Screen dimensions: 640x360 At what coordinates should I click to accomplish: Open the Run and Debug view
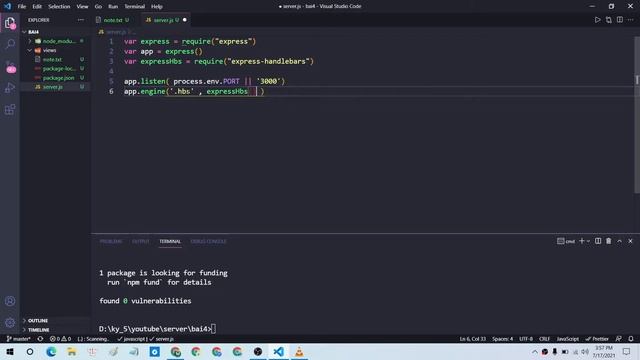tap(10, 88)
